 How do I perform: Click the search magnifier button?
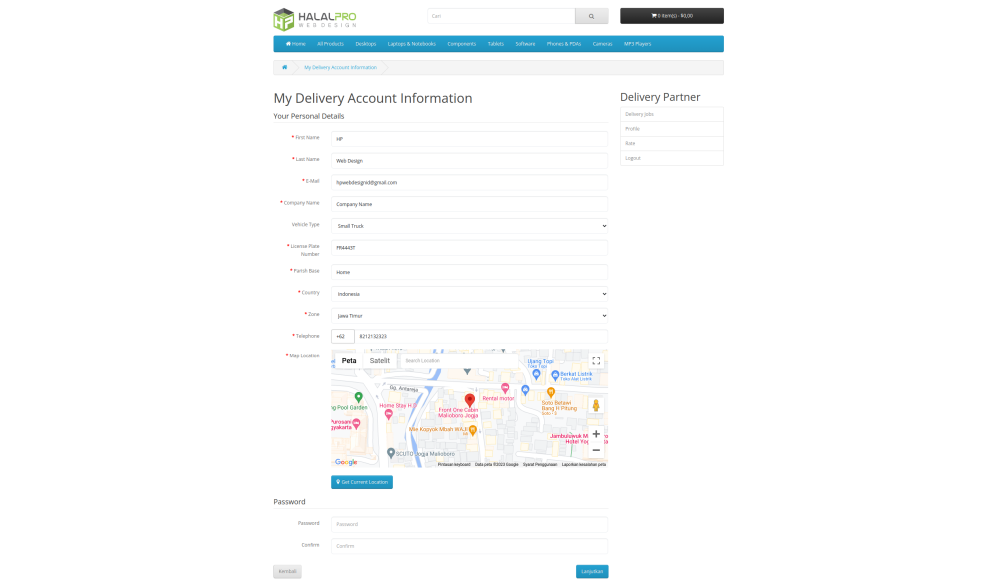pyautogui.click(x=591, y=16)
